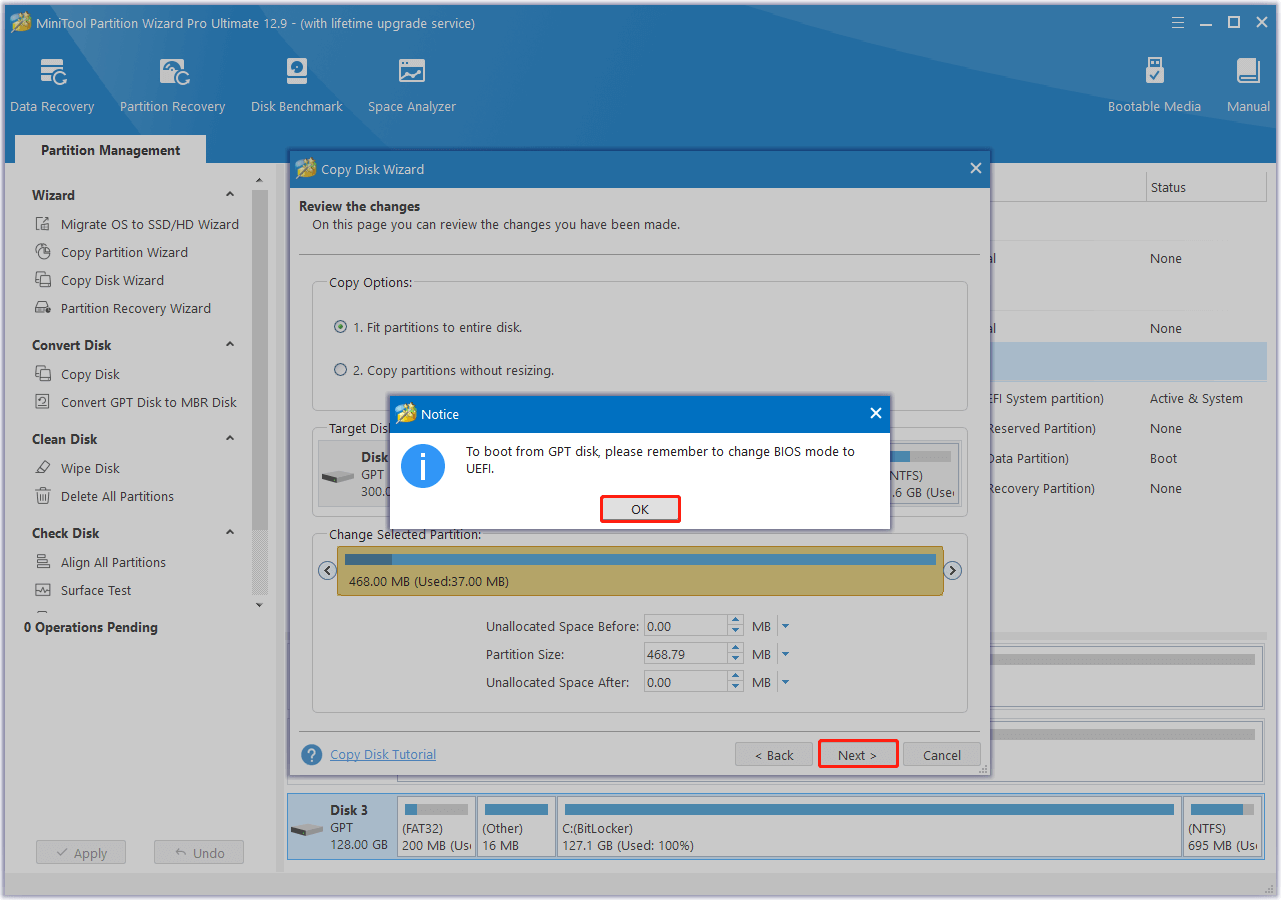This screenshot has width=1282, height=901.
Task: Choose Convert GPT Disk to MBR Disk
Action: coord(136,402)
